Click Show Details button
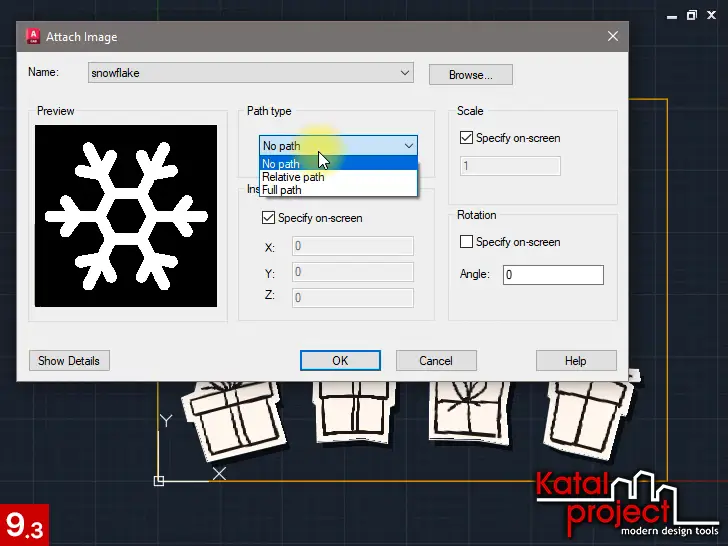The width and height of the screenshot is (728, 546). tap(69, 361)
